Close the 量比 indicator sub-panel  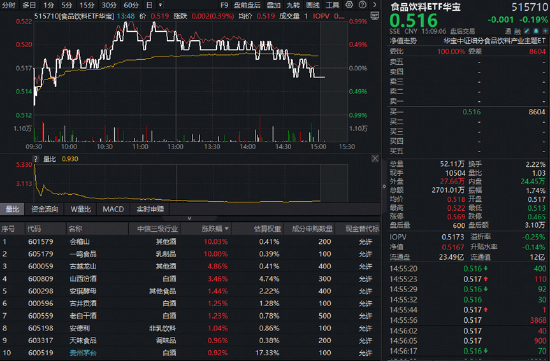pos(375,159)
